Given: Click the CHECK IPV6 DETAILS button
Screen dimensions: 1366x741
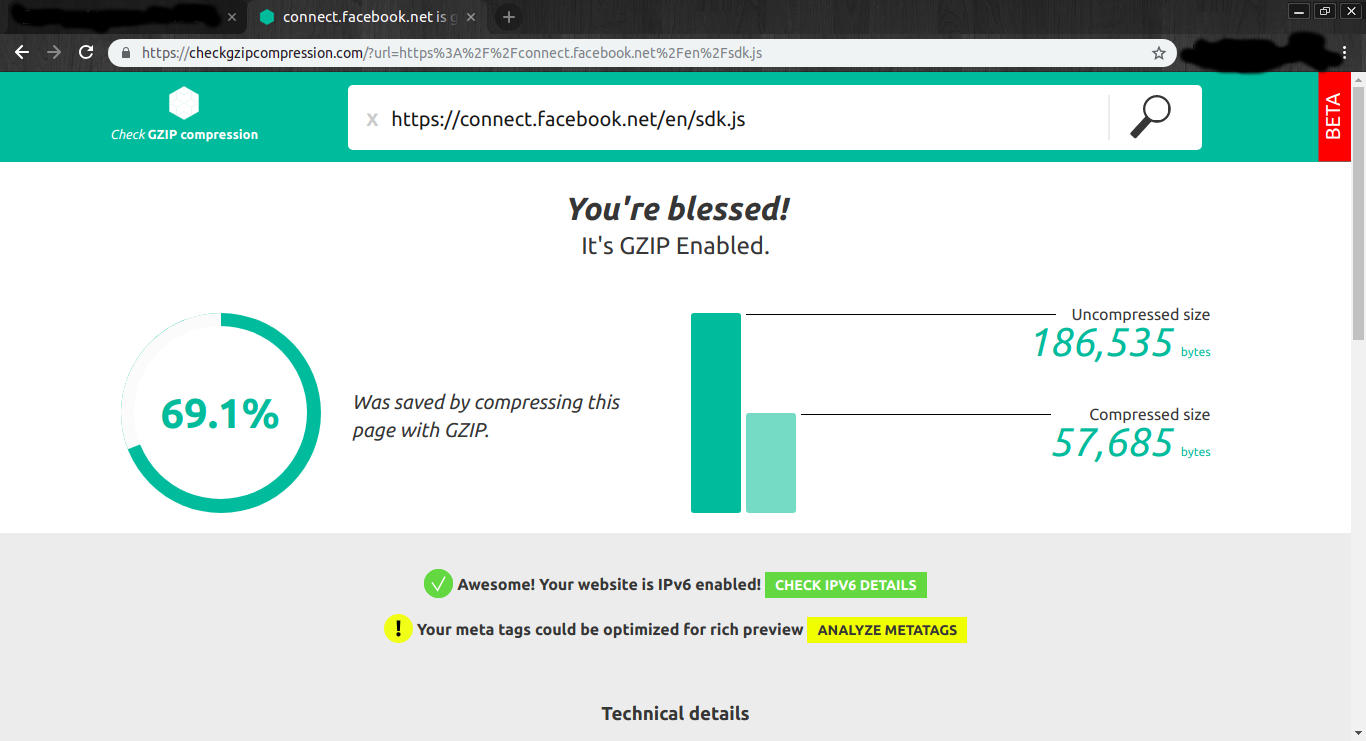Looking at the screenshot, I should pos(846,585).
